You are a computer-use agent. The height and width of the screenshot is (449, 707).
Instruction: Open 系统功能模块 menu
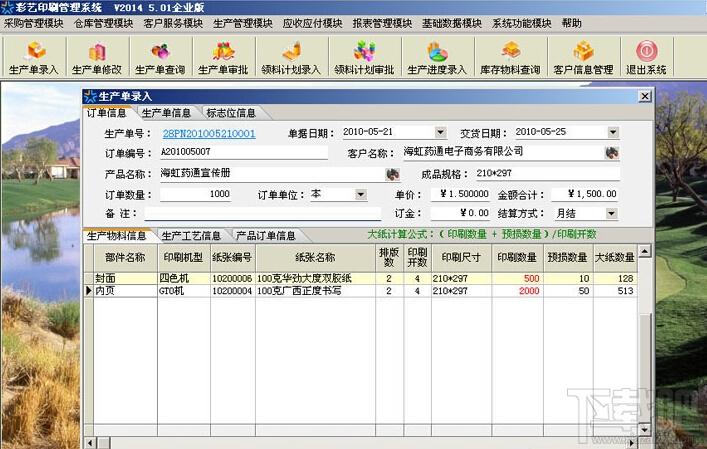[522, 23]
